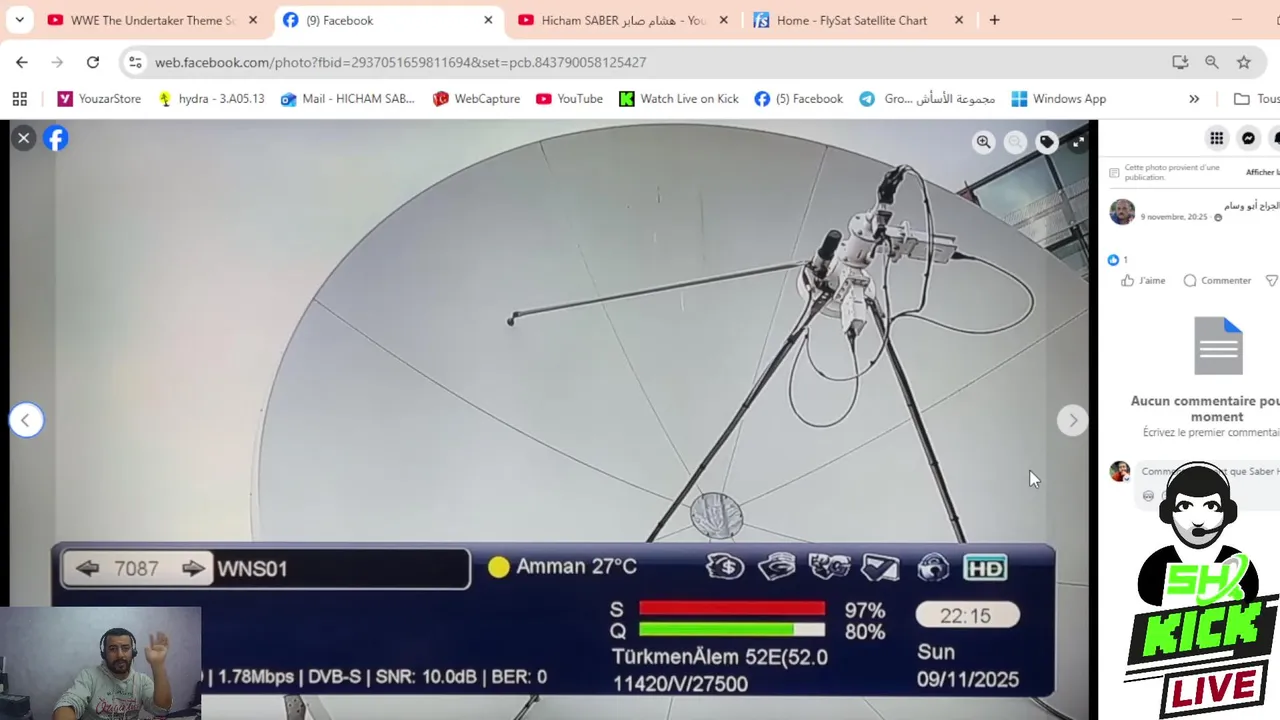Screen dimensions: 1280x720
Task: Close the Facebook photo viewer
Action: pos(24,138)
